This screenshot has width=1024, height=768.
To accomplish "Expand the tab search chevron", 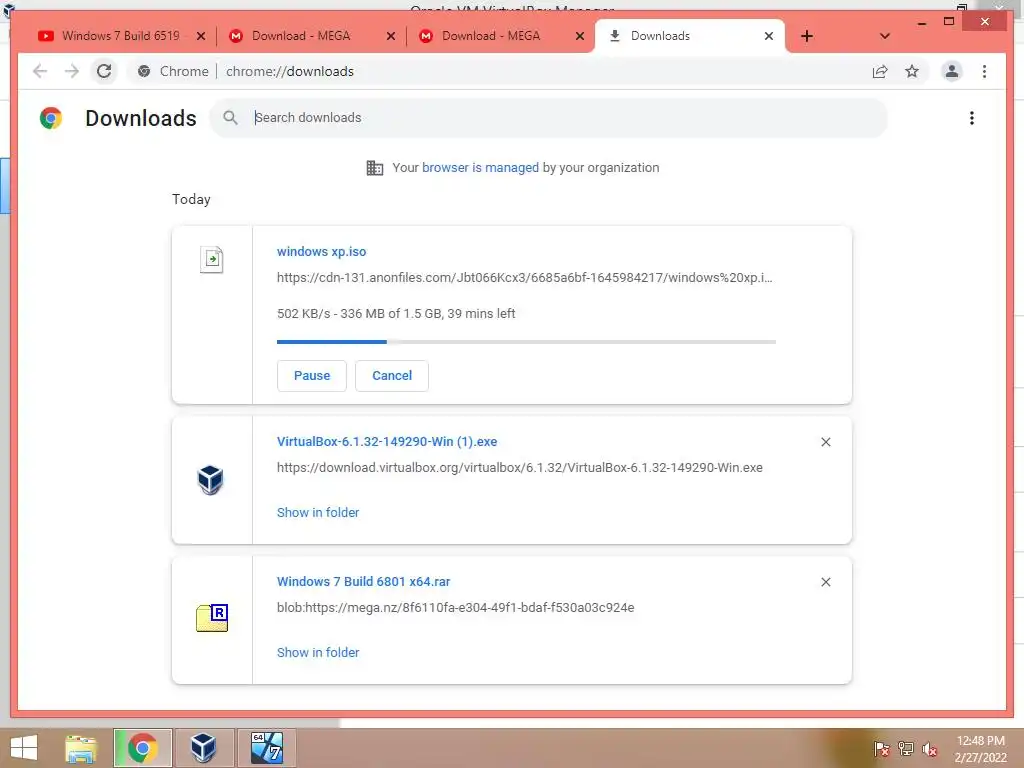I will (885, 36).
